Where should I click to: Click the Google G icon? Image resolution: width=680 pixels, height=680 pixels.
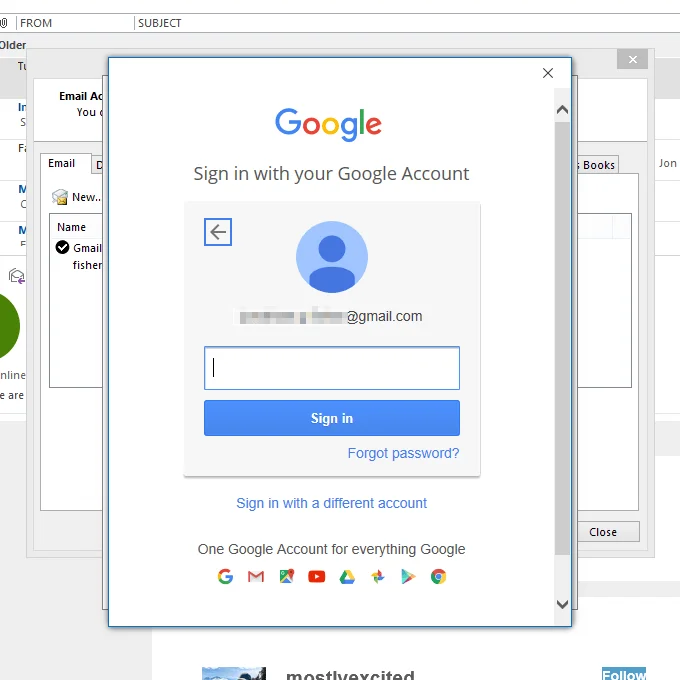point(225,576)
